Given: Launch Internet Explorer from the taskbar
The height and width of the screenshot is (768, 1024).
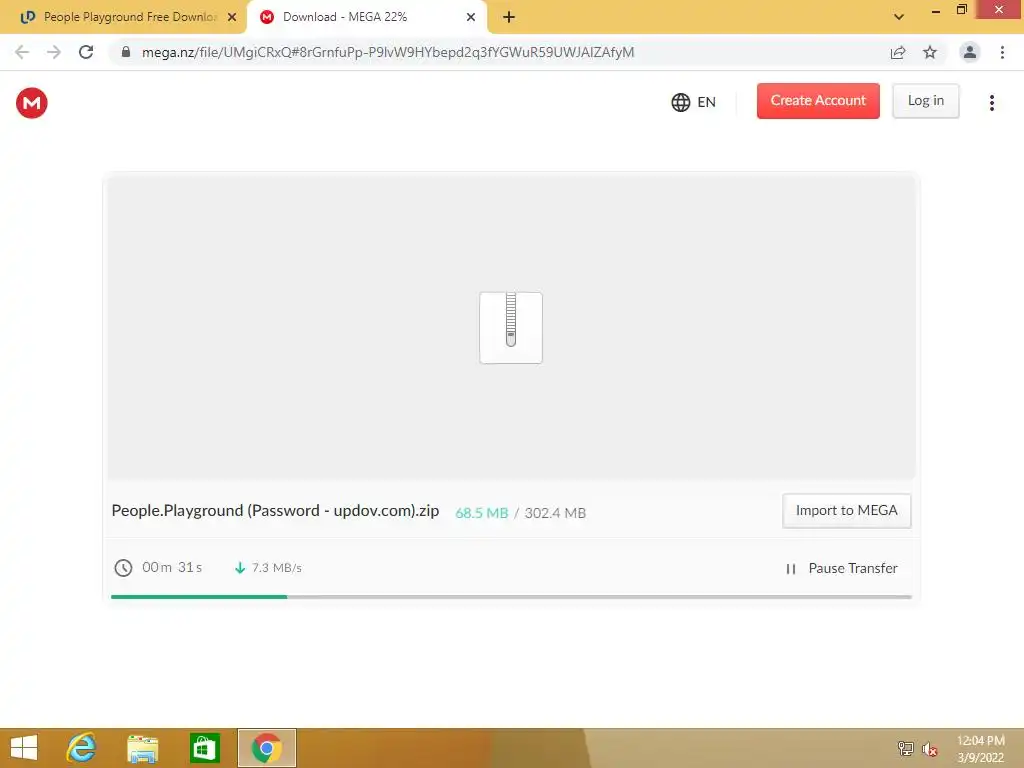Looking at the screenshot, I should coord(82,748).
